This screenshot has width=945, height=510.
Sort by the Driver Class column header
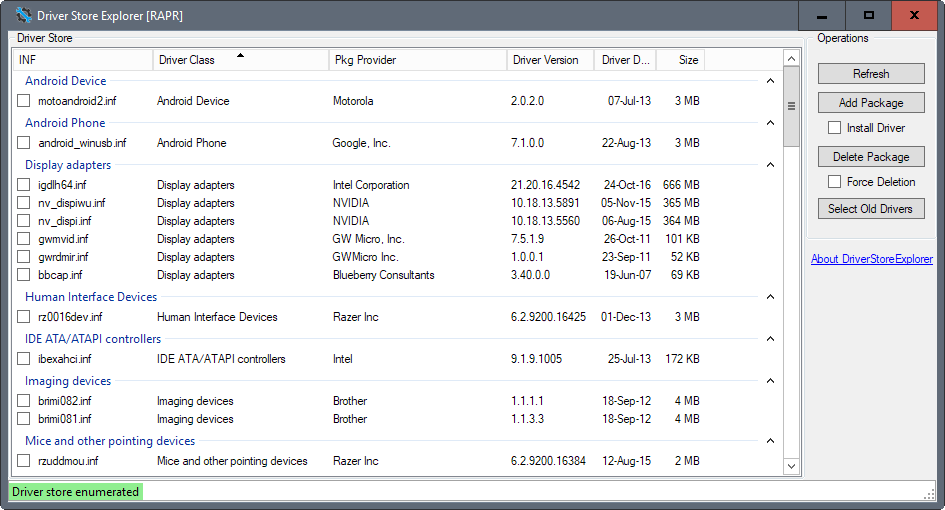coord(241,60)
